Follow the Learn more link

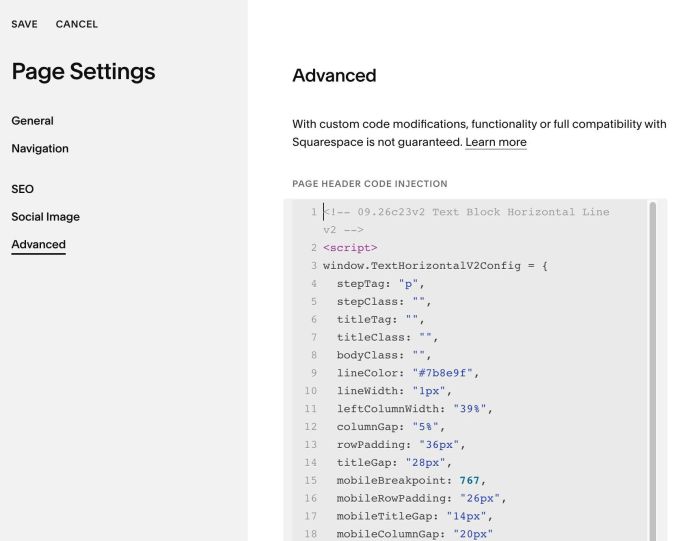click(496, 142)
